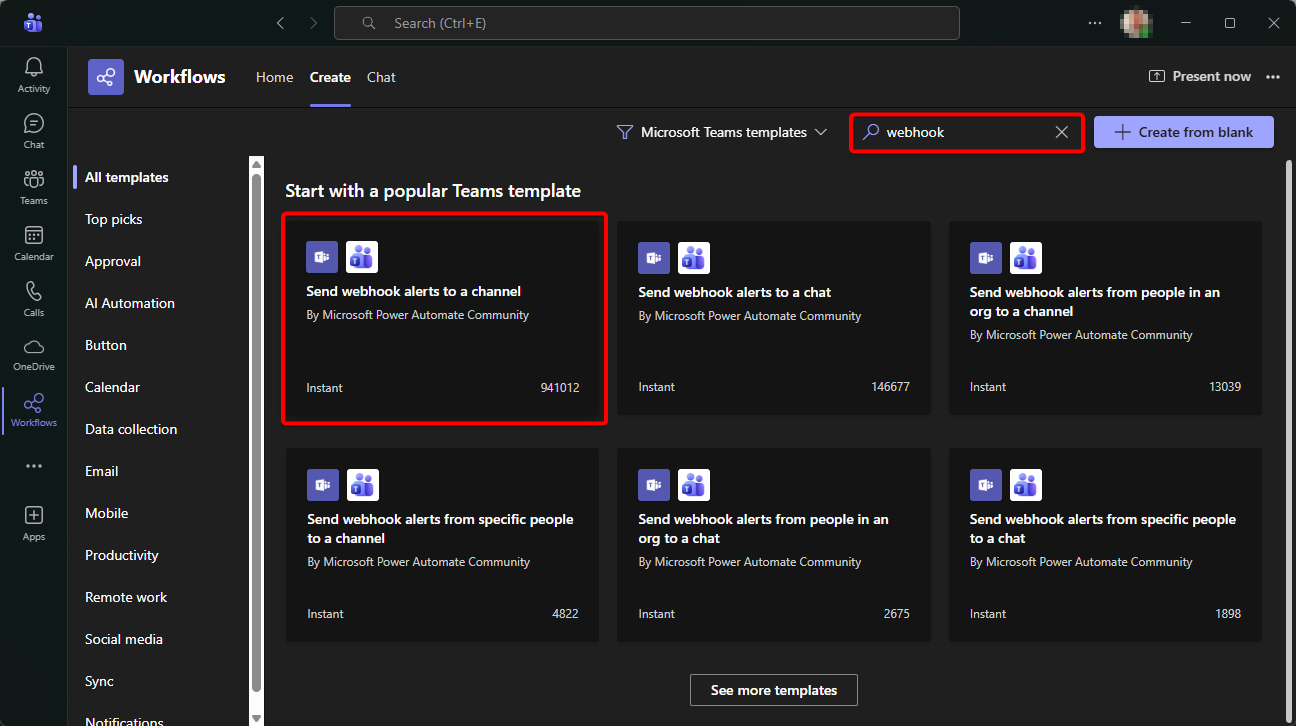This screenshot has height=726, width=1296.
Task: Clear the webhook search text
Action: (x=1062, y=132)
